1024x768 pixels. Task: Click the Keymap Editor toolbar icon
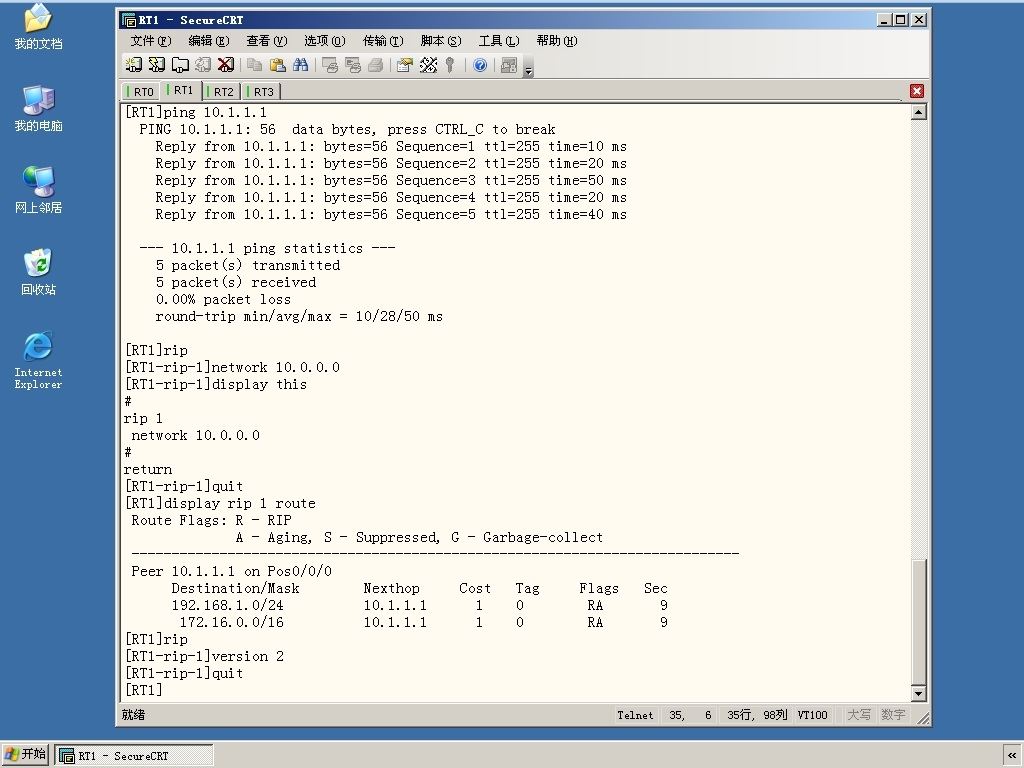pyautogui.click(x=428, y=65)
